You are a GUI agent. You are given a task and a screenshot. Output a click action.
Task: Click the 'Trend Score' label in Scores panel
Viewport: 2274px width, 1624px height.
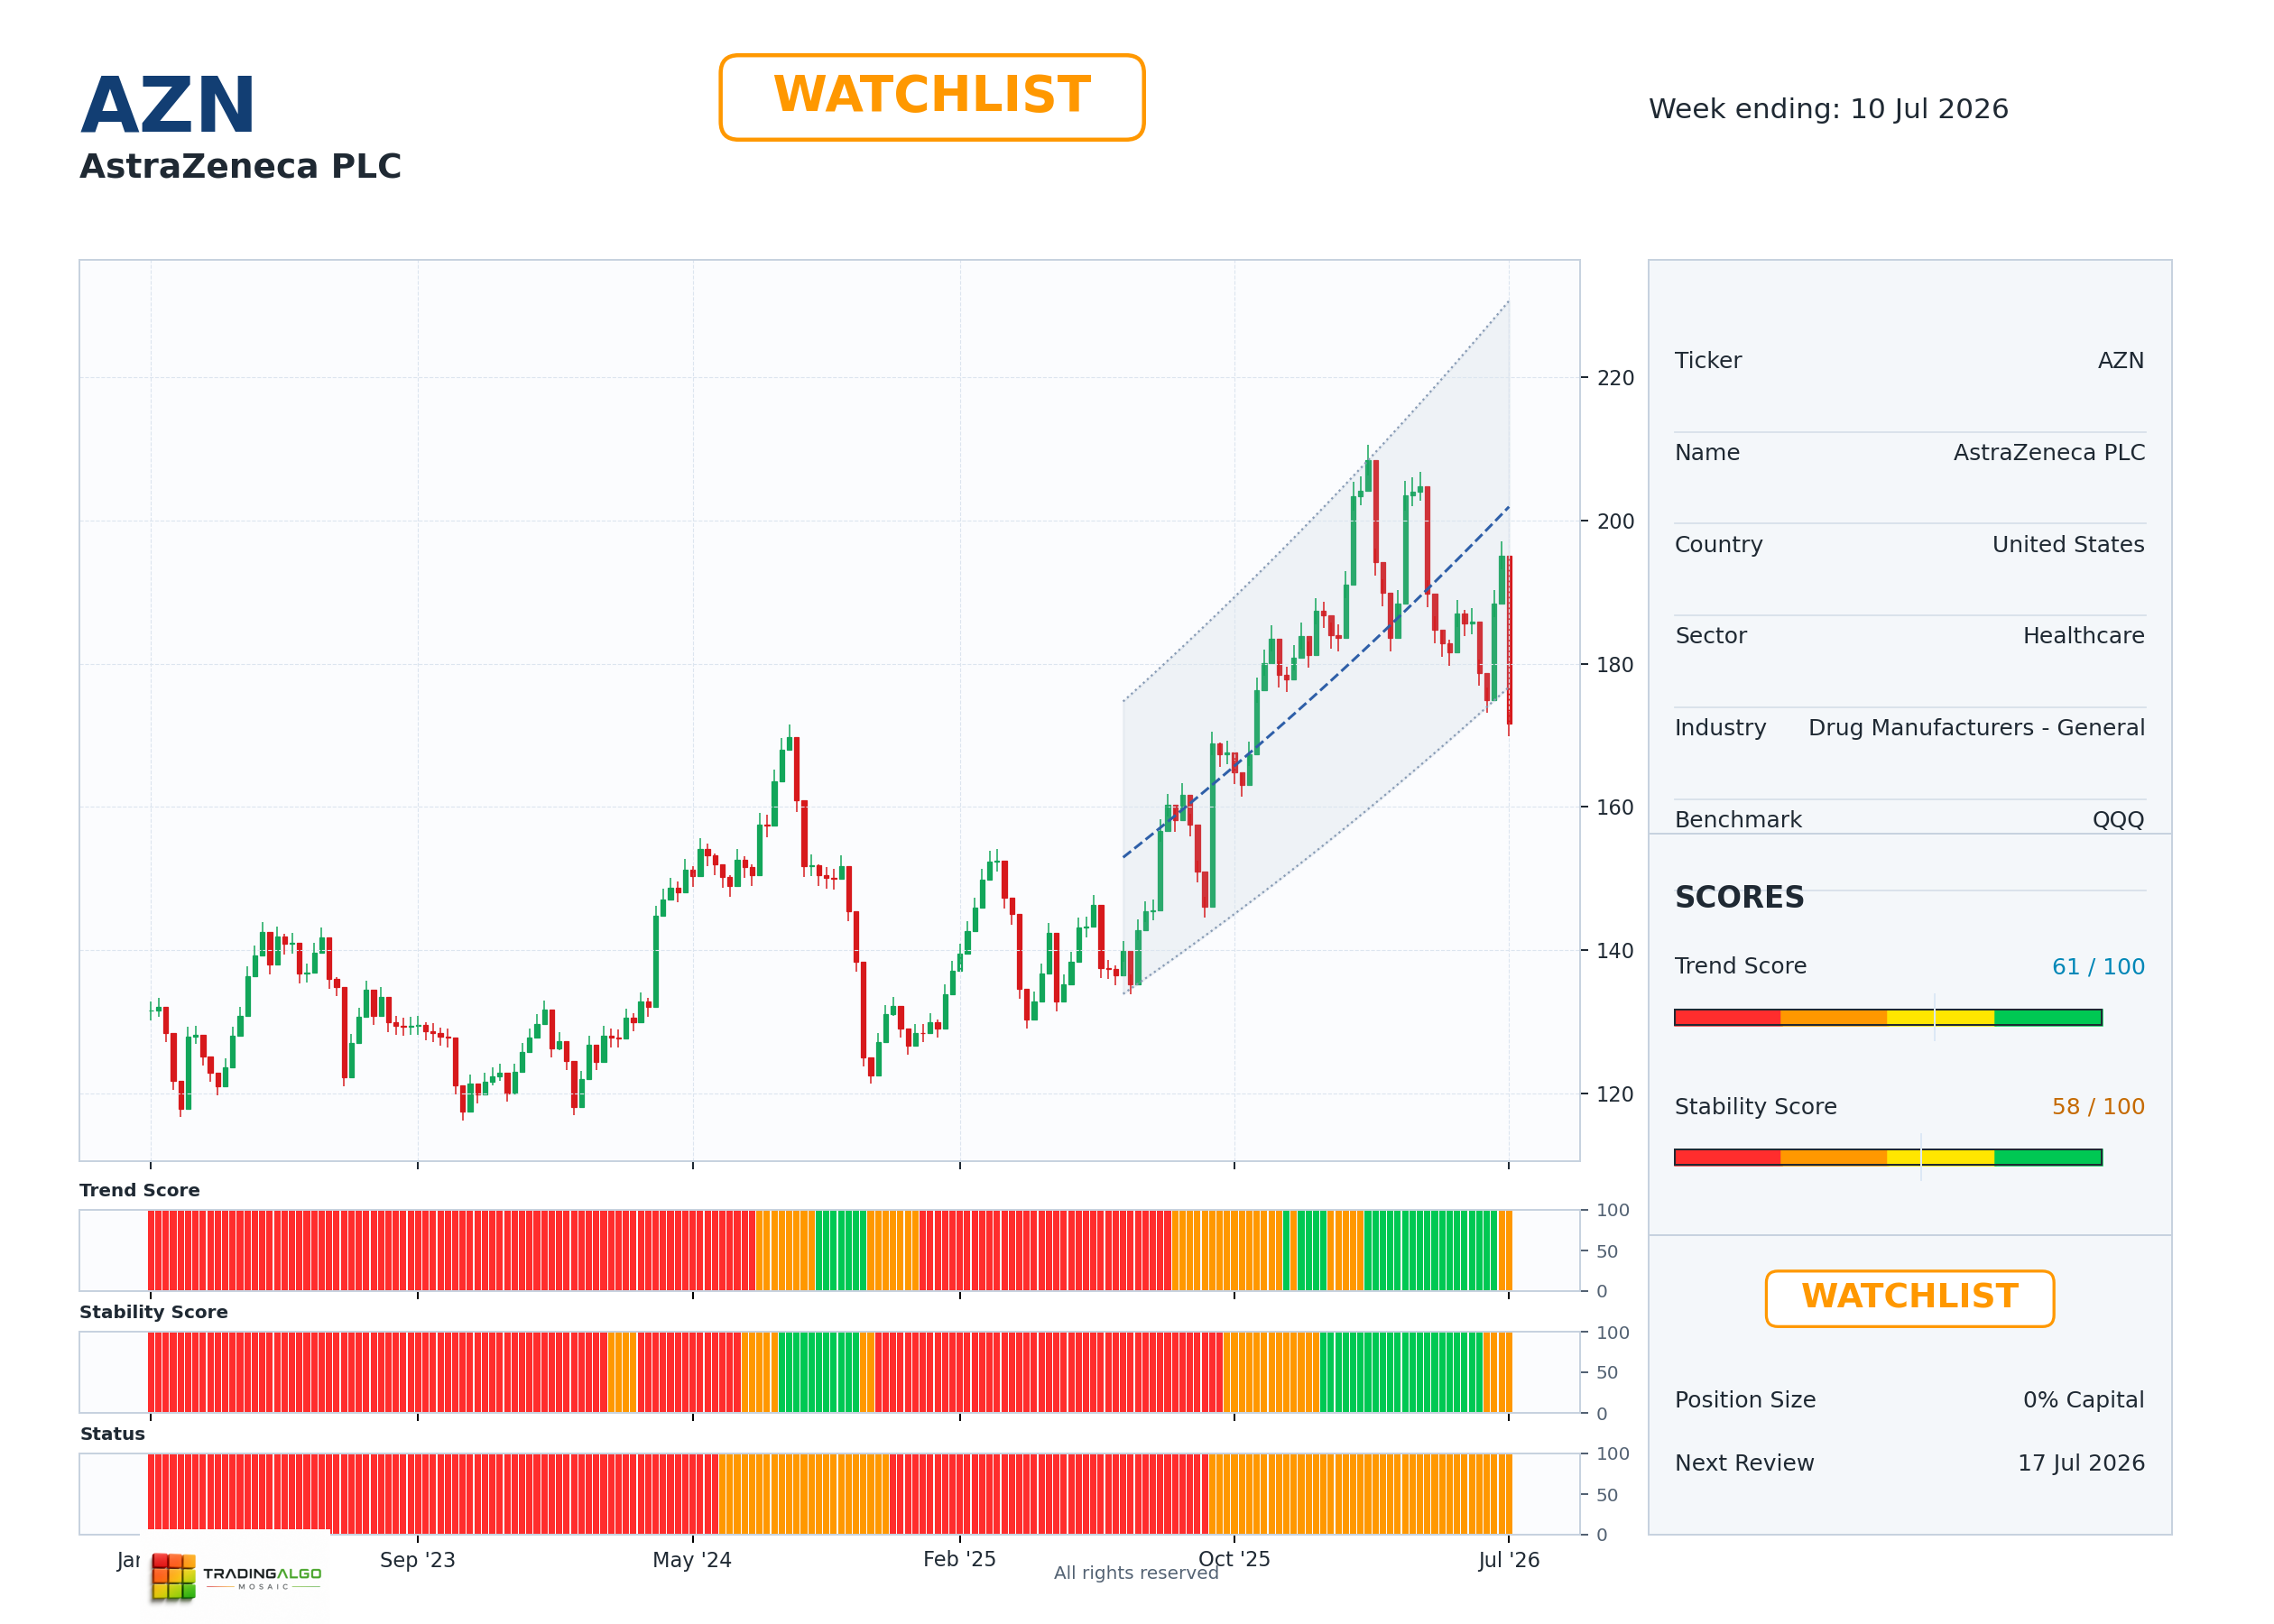pyautogui.click(x=1740, y=966)
